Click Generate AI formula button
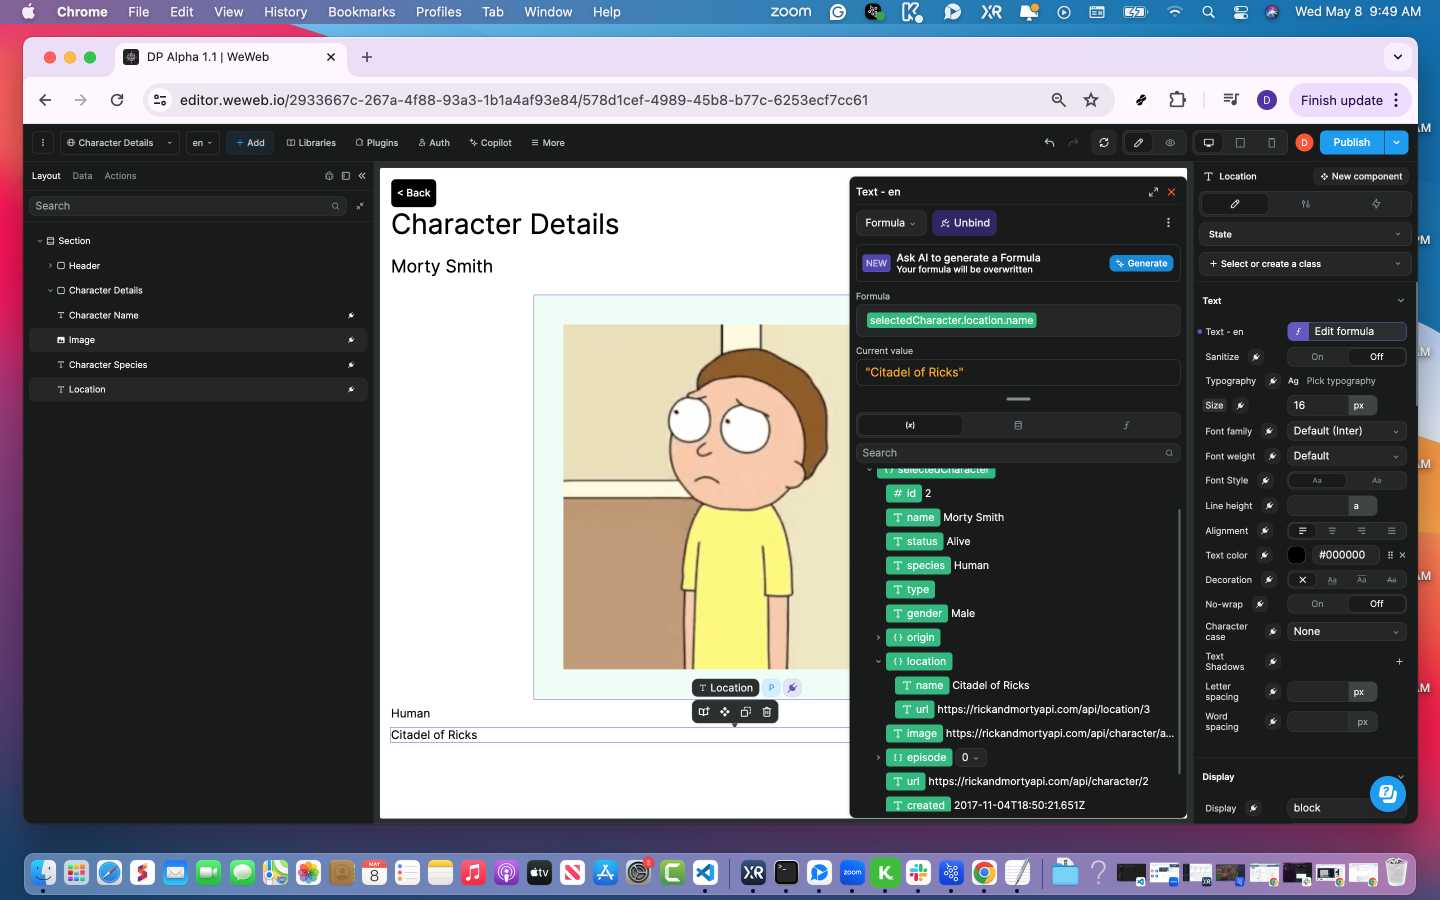Viewport: 1440px width, 900px height. pos(1141,264)
